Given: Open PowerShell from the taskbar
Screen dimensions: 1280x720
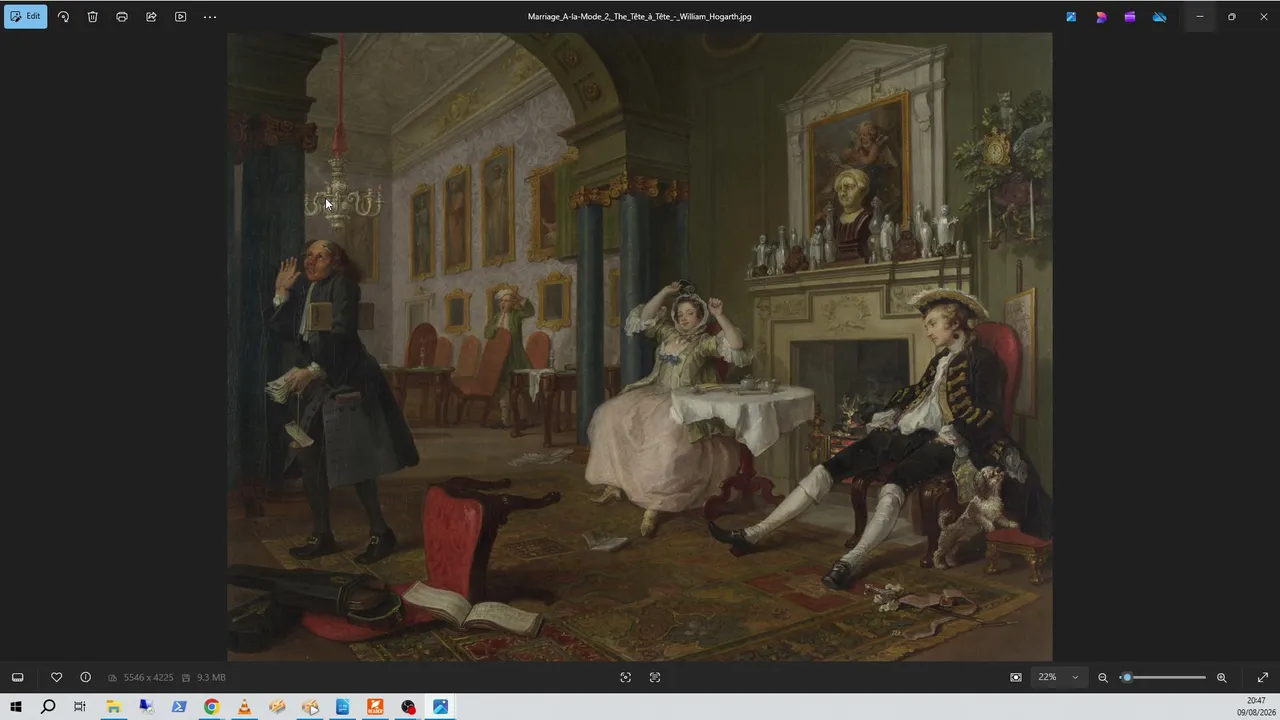Looking at the screenshot, I should click(179, 707).
